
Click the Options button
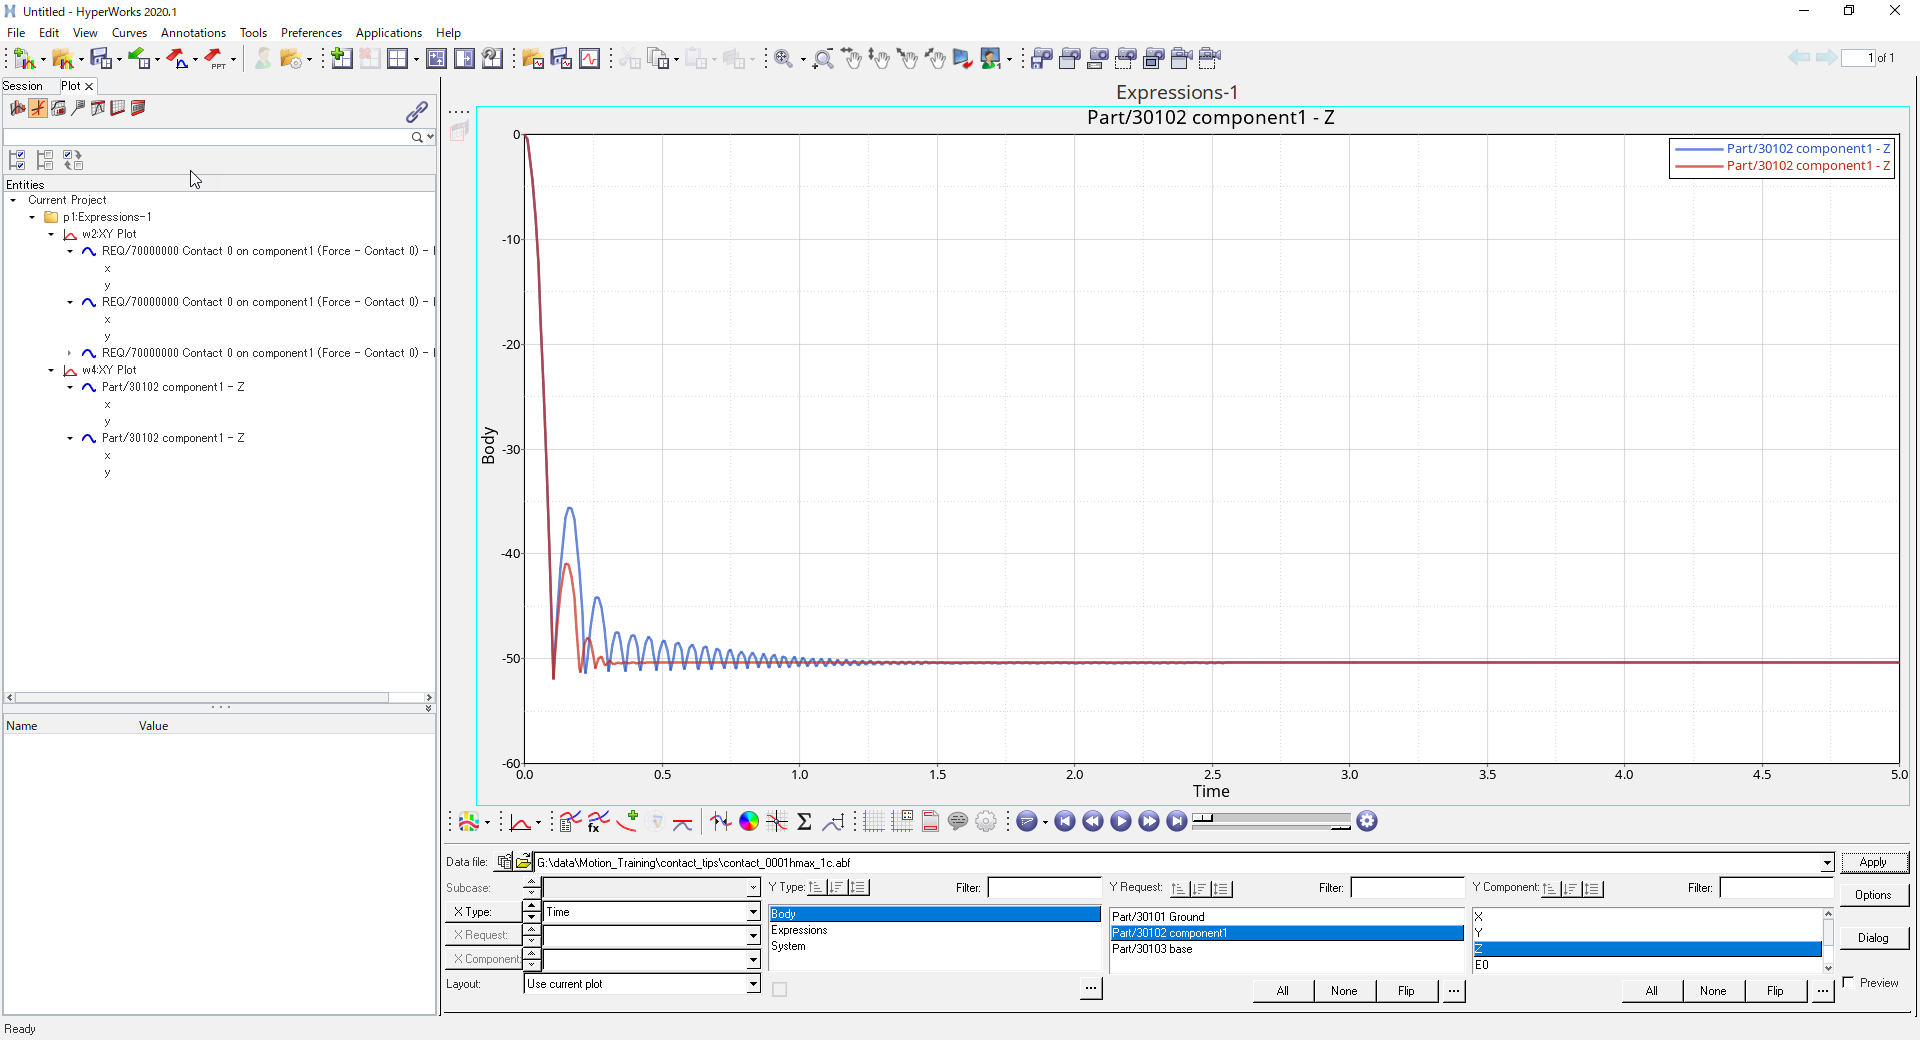[1873, 895]
